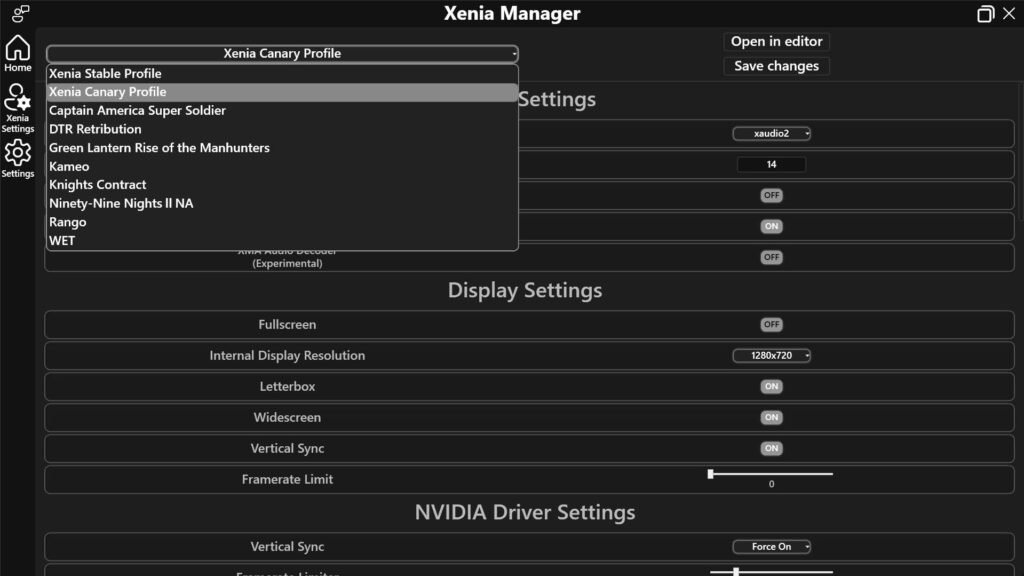Close Xenia Manager window
This screenshot has width=1024, height=576.
1009,13
